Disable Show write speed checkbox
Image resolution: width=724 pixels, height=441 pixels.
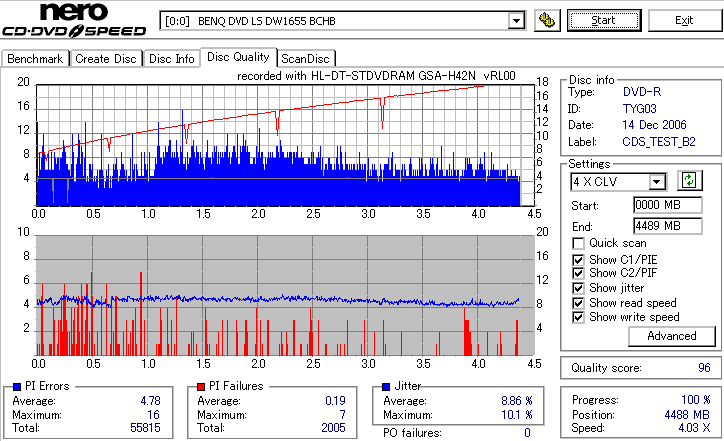[578, 317]
